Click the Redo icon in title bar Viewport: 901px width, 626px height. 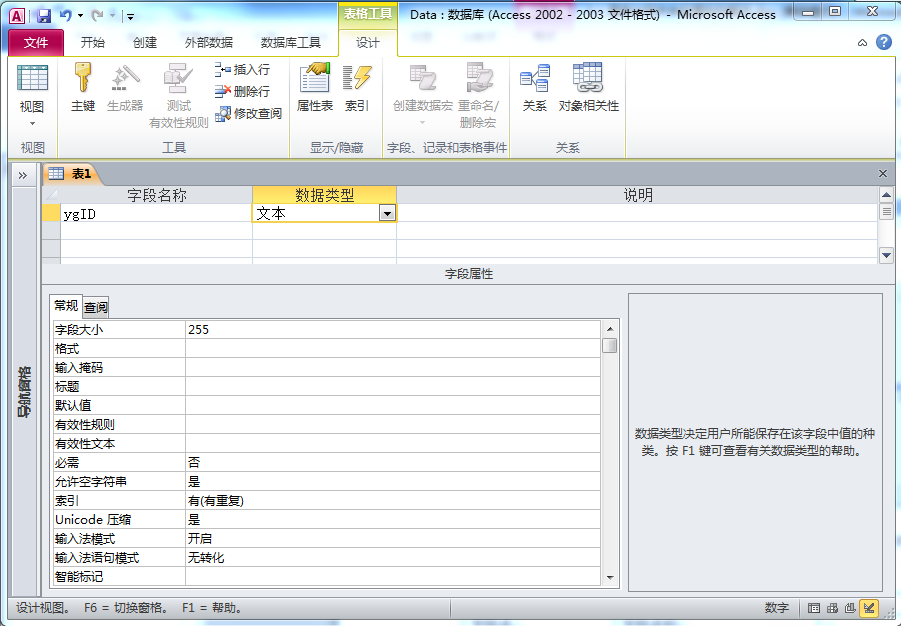98,16
